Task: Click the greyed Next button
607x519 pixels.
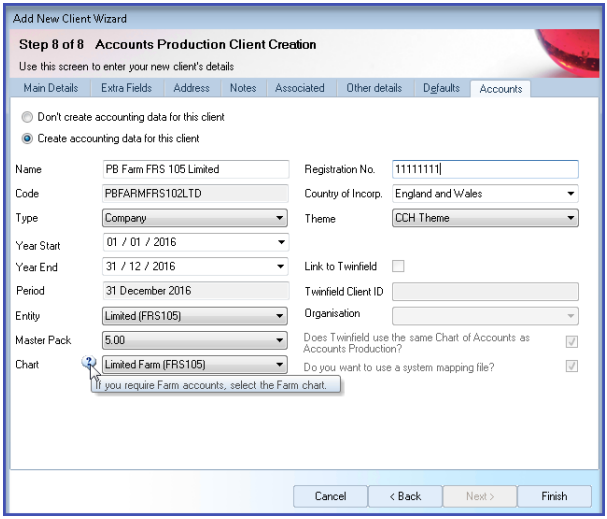Action: click(x=480, y=496)
